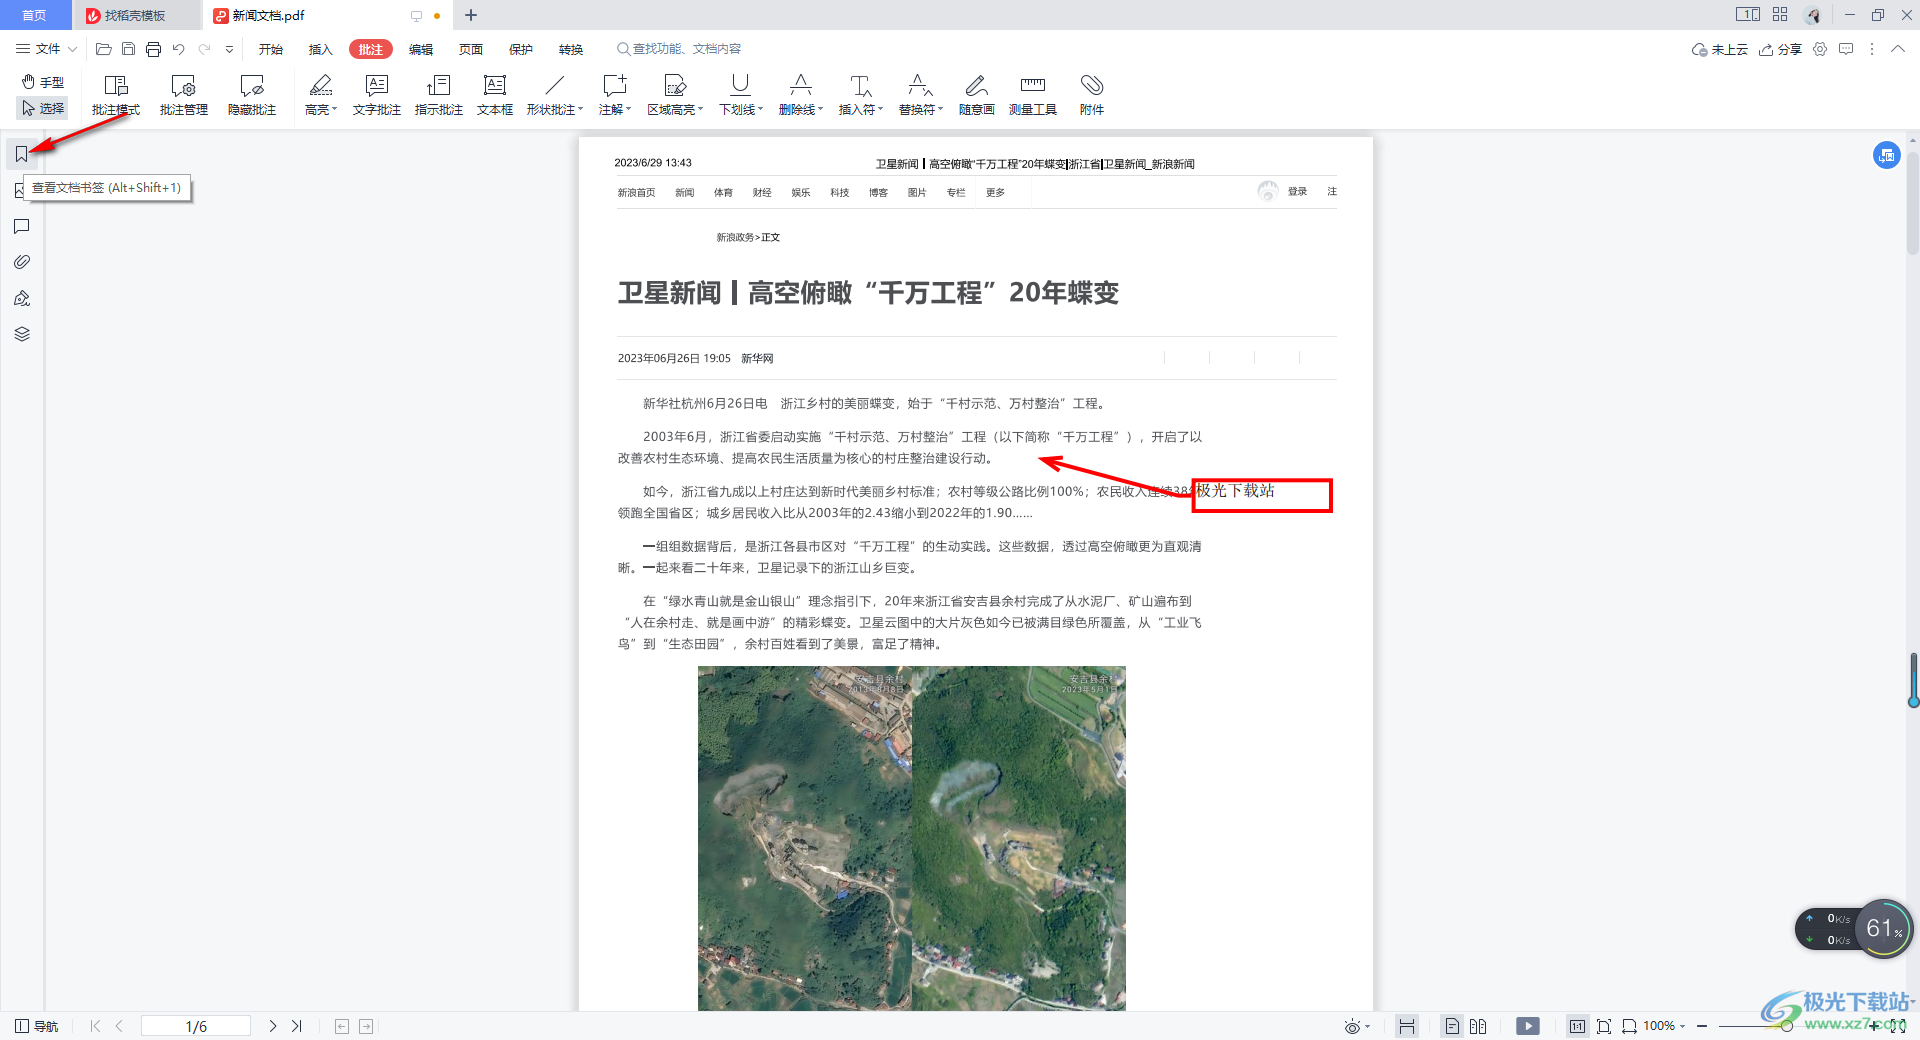Select the 文本框 text box tool
Image resolution: width=1920 pixels, height=1040 pixels.
click(495, 96)
